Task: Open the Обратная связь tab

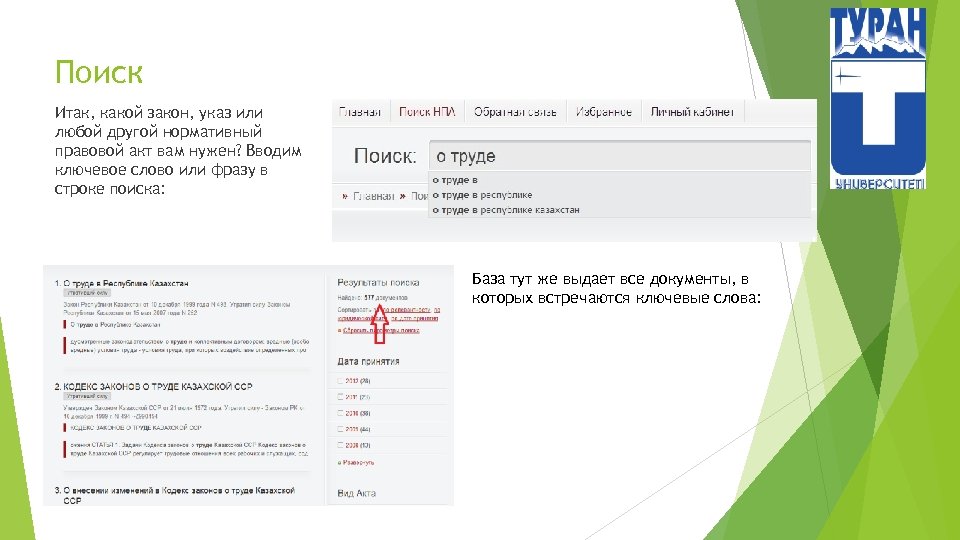Action: [x=515, y=112]
